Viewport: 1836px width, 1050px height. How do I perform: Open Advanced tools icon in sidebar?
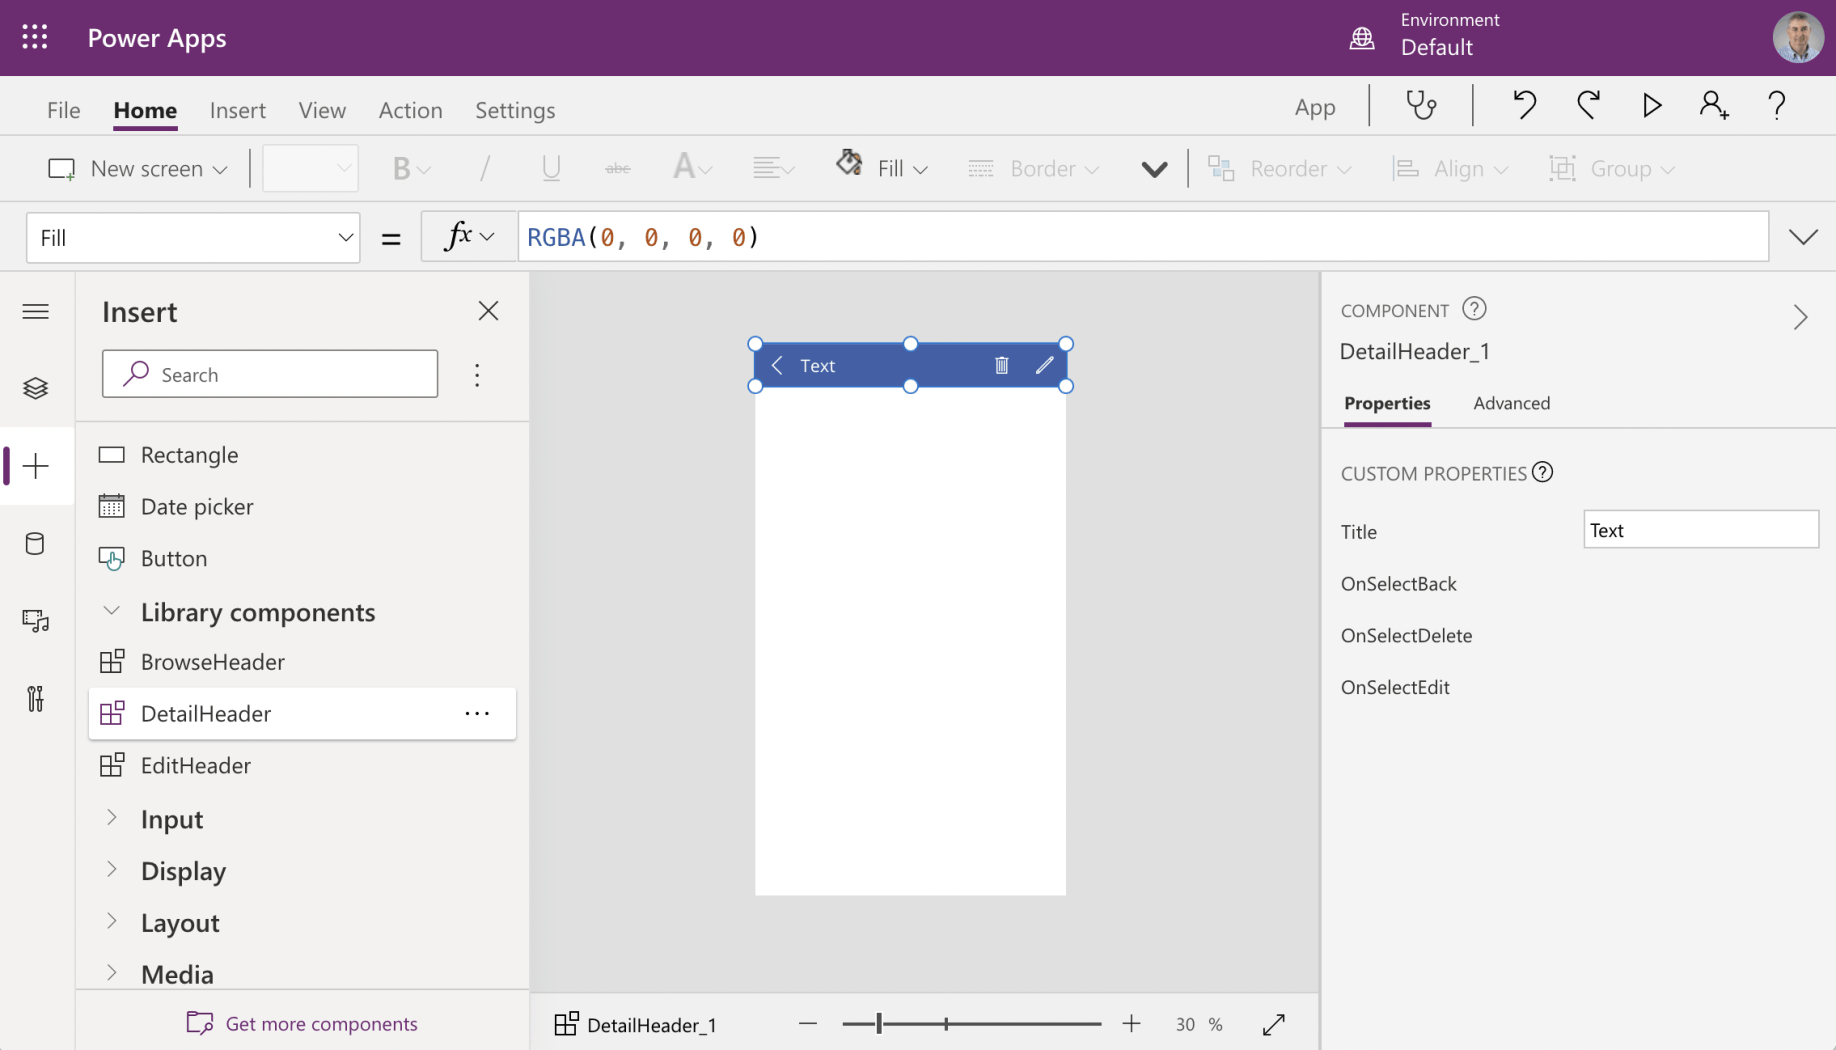point(36,698)
